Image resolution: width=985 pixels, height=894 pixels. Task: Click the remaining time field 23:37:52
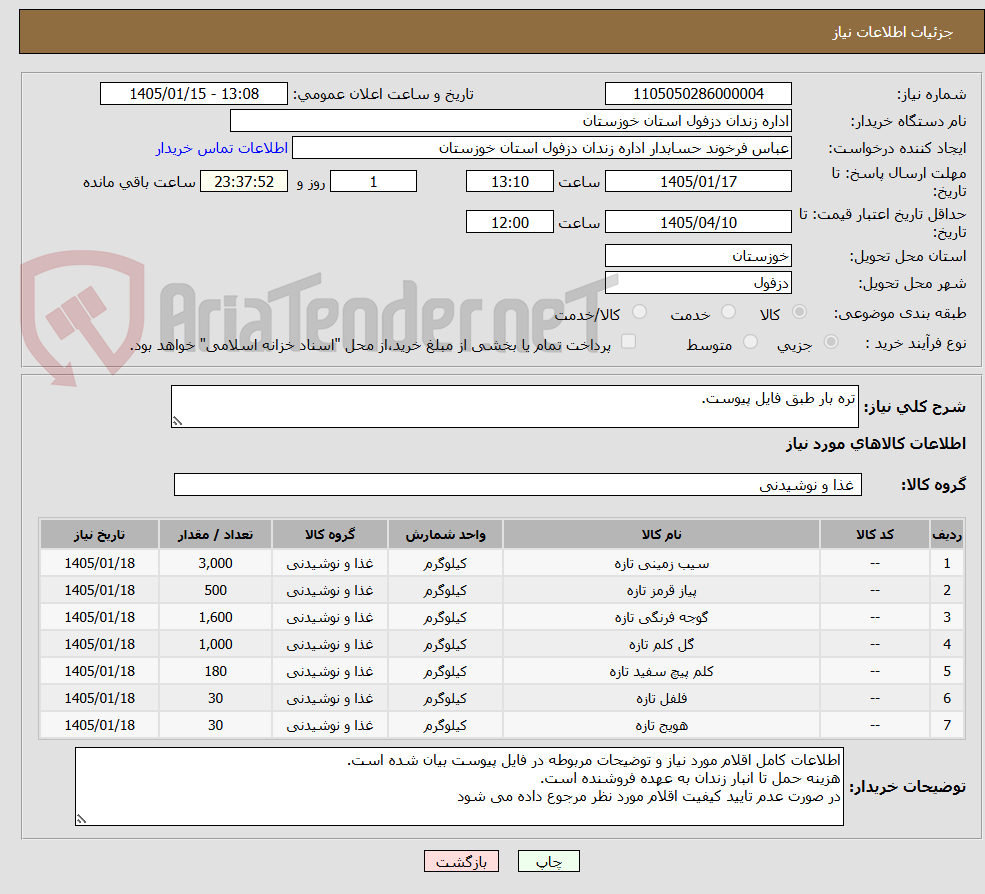pos(244,182)
